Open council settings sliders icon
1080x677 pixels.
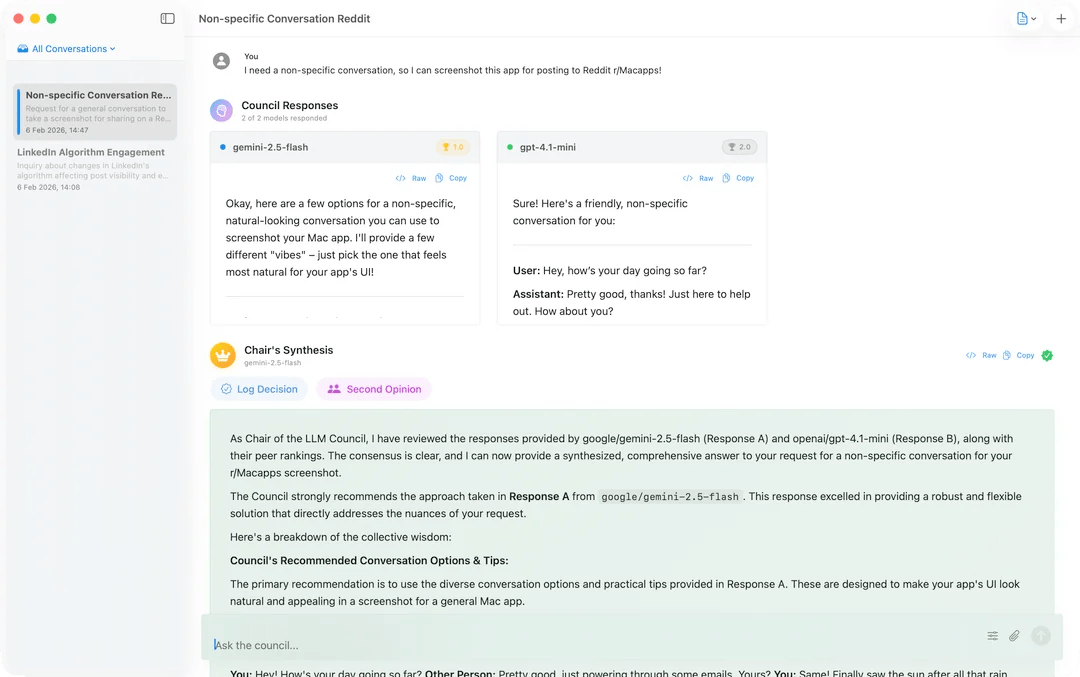pyautogui.click(x=993, y=635)
